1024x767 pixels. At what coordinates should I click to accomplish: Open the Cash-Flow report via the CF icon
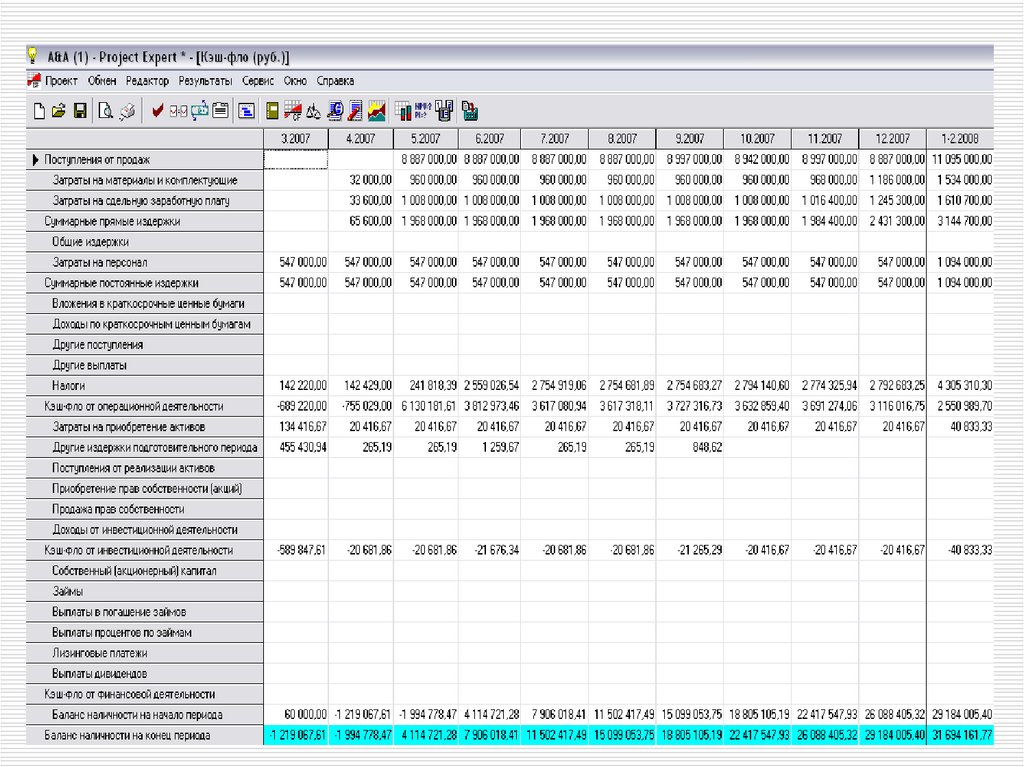[293, 111]
